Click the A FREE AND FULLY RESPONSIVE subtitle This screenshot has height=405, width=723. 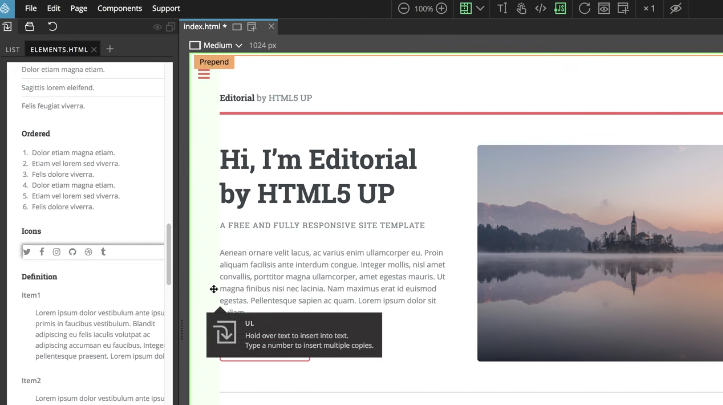click(x=322, y=225)
